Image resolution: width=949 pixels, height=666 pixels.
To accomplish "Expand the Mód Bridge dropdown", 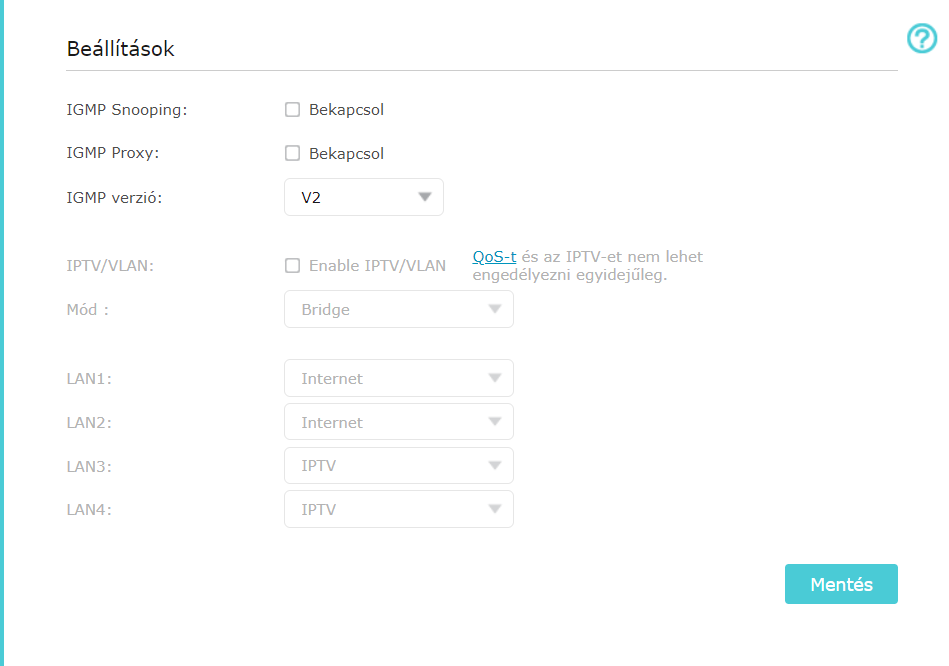I will tap(398, 310).
